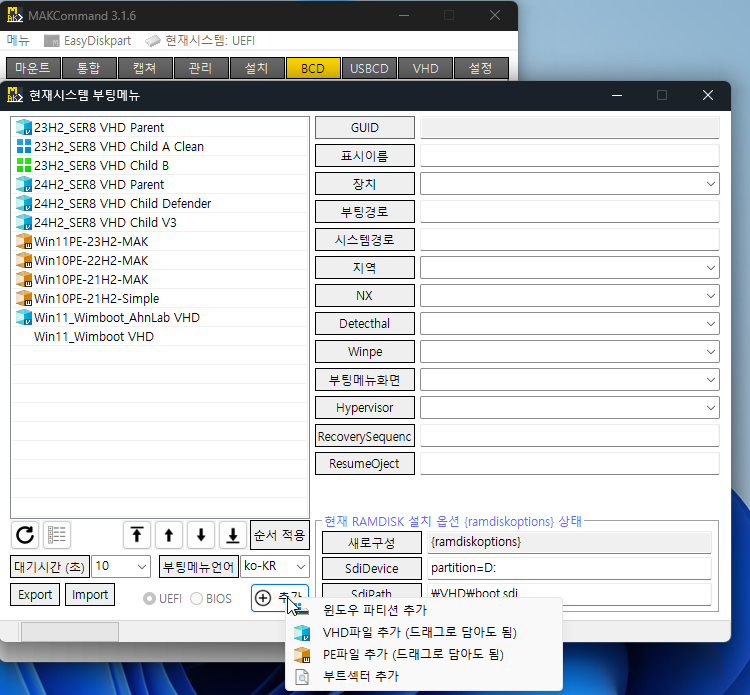Click the 새로구성 button
This screenshot has height=695, width=750.
click(372, 543)
